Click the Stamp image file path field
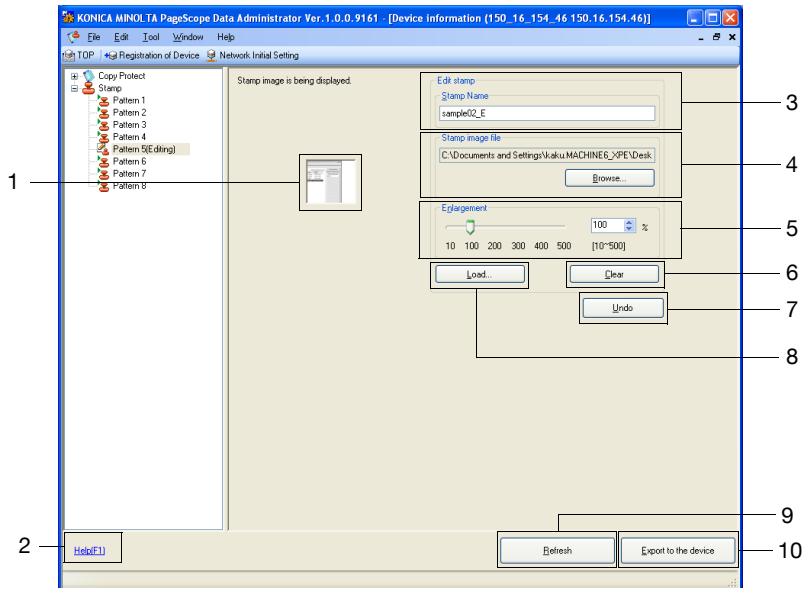This screenshot has width=809, height=593. [547, 155]
